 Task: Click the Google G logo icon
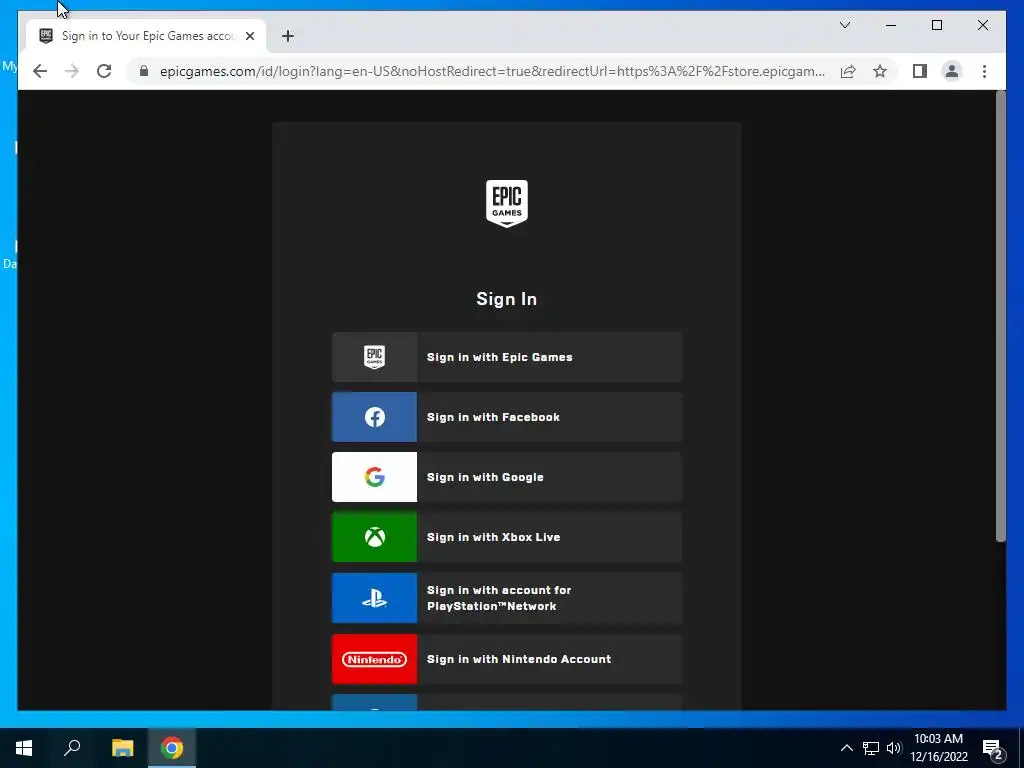pyautogui.click(x=374, y=477)
